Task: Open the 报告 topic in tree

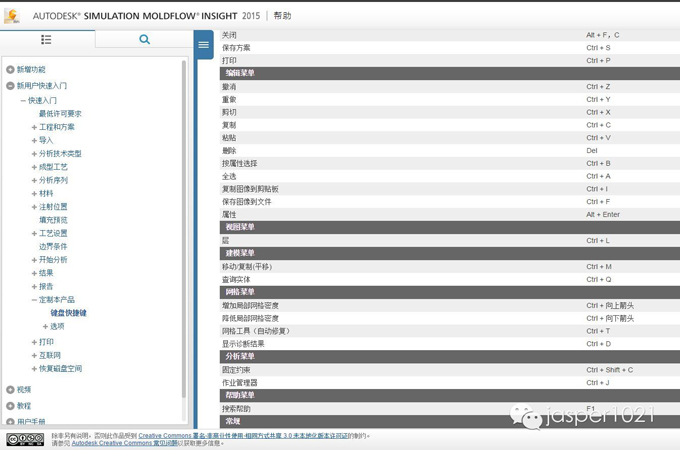Action: coord(46,287)
